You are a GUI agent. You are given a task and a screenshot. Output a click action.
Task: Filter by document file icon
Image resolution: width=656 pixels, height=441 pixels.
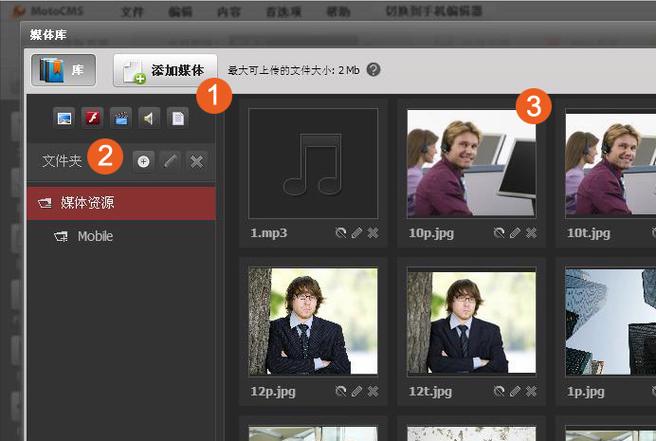pyautogui.click(x=177, y=118)
